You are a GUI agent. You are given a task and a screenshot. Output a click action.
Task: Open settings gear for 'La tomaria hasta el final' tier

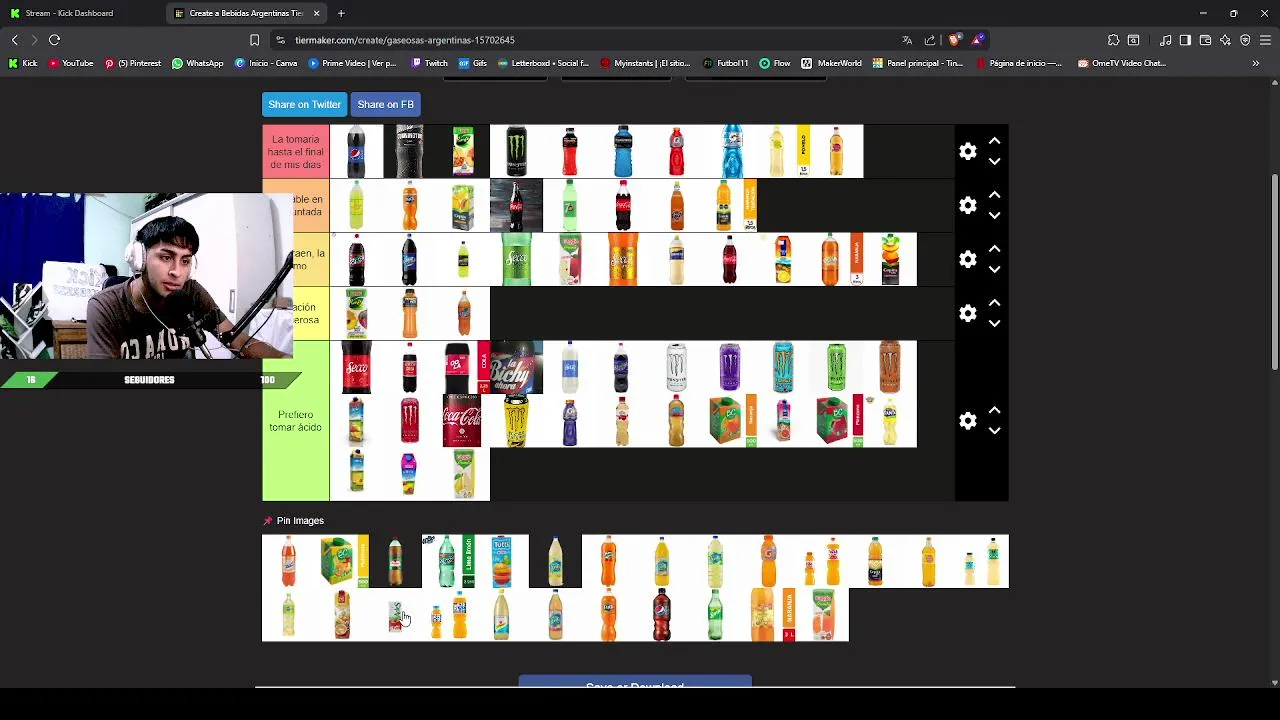967,151
